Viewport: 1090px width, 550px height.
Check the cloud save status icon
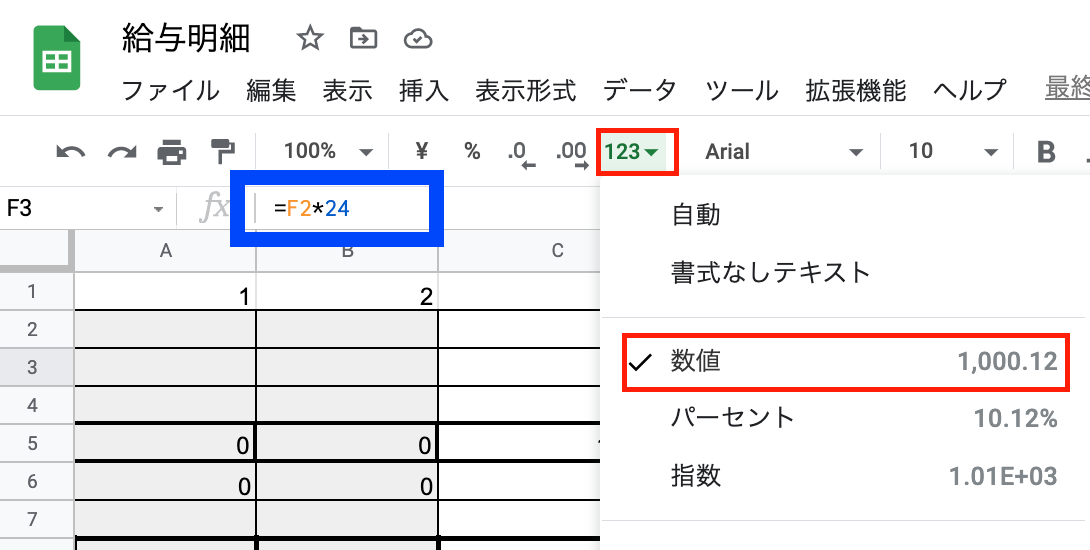[418, 39]
